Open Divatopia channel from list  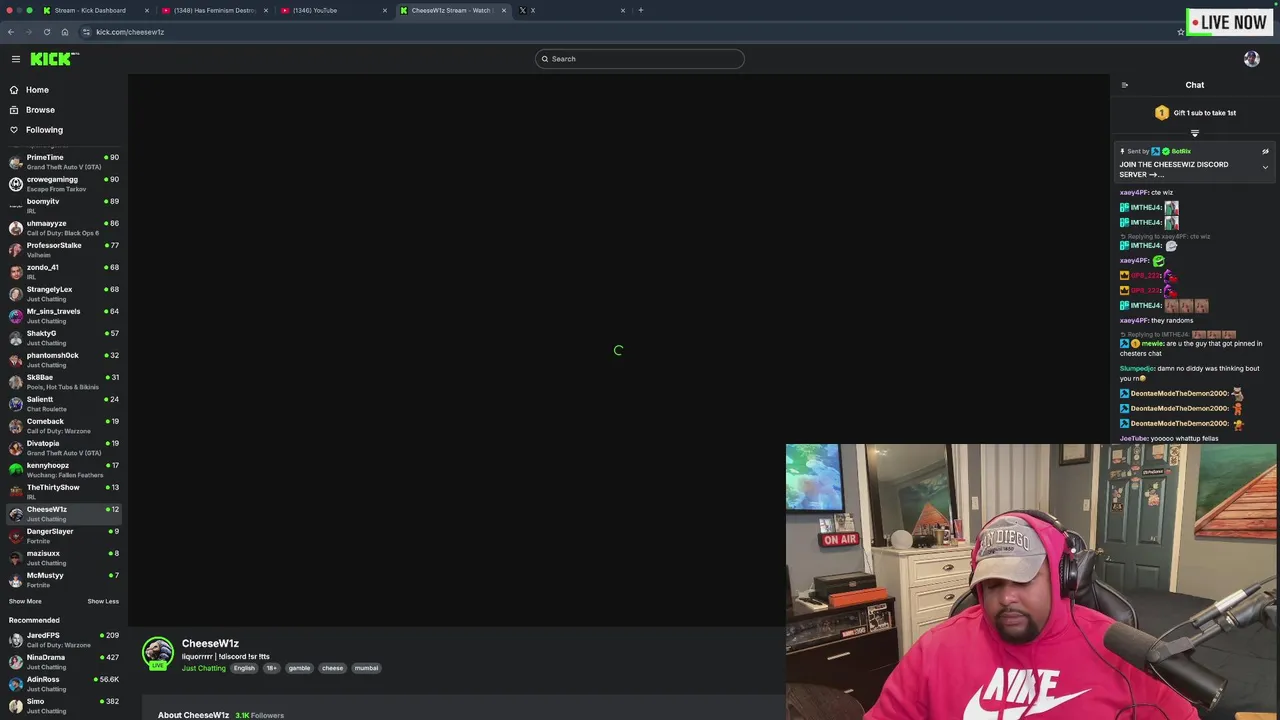click(x=64, y=448)
